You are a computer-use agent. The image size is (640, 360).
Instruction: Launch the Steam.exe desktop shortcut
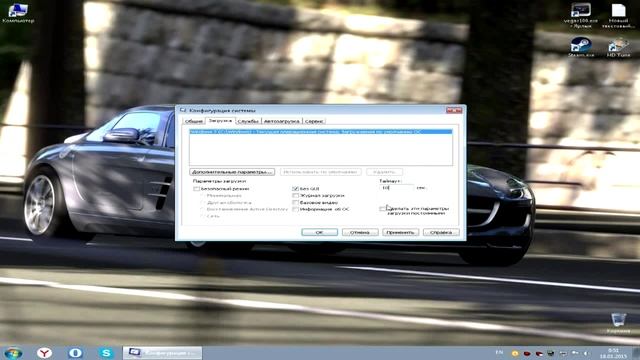pos(581,47)
